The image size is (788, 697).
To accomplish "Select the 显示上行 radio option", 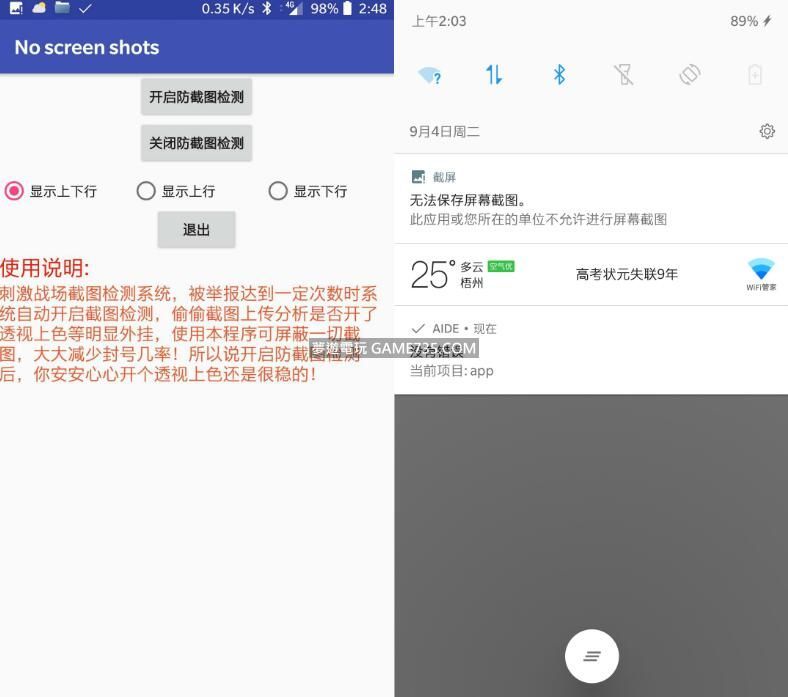I will [x=176, y=191].
